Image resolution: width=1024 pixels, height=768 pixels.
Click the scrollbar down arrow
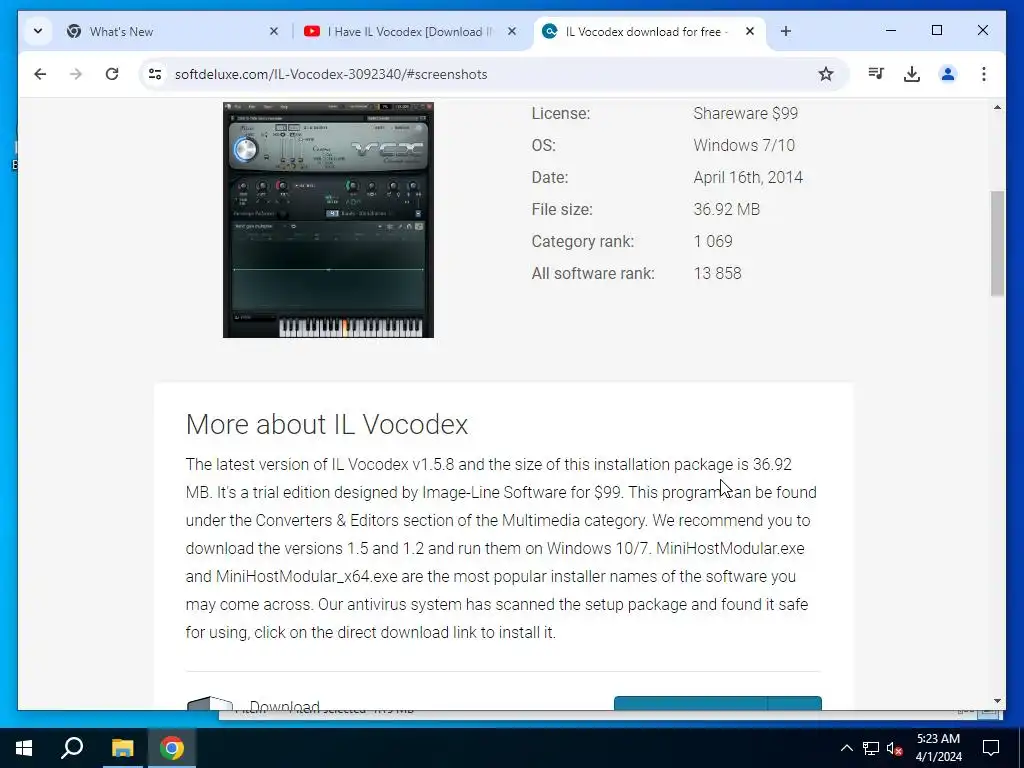click(x=997, y=701)
